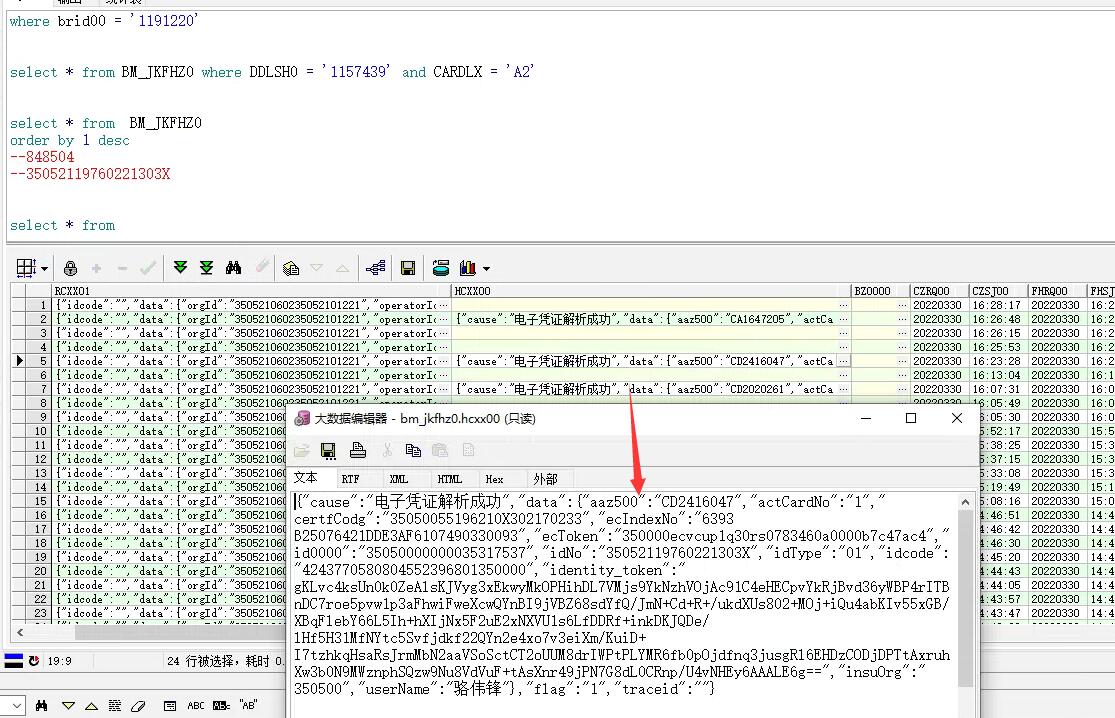Toggle the quoted "AB" search option

[248, 705]
